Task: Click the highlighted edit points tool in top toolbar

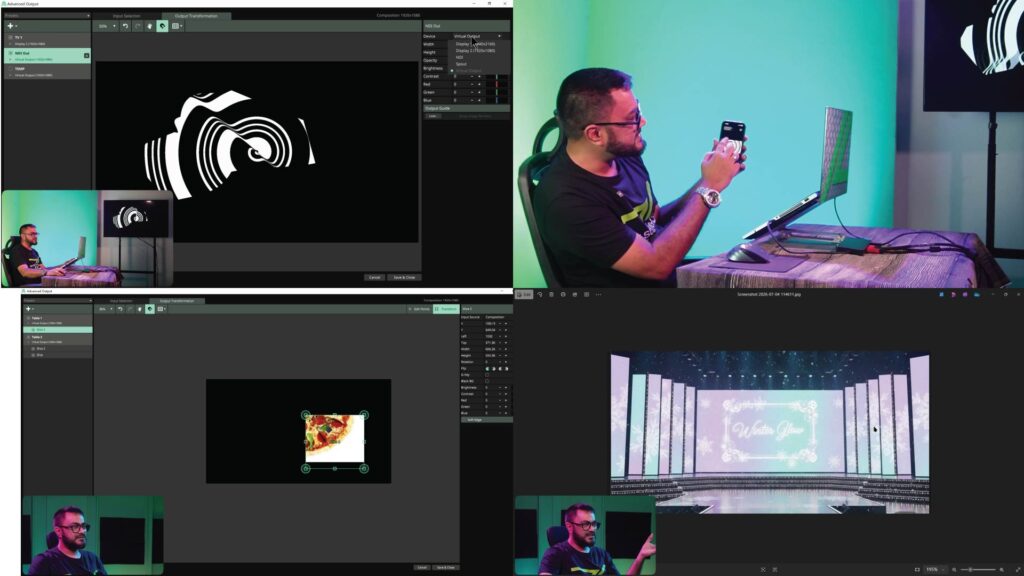Action: [x=162, y=26]
